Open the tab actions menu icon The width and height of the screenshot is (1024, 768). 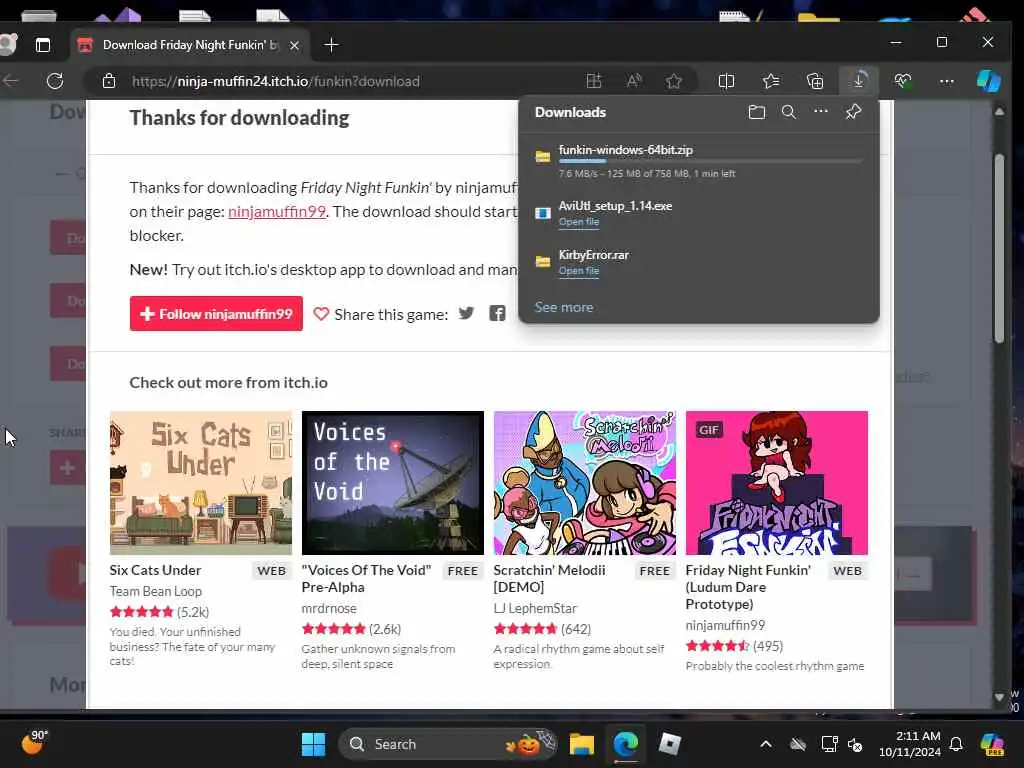pyautogui.click(x=43, y=45)
